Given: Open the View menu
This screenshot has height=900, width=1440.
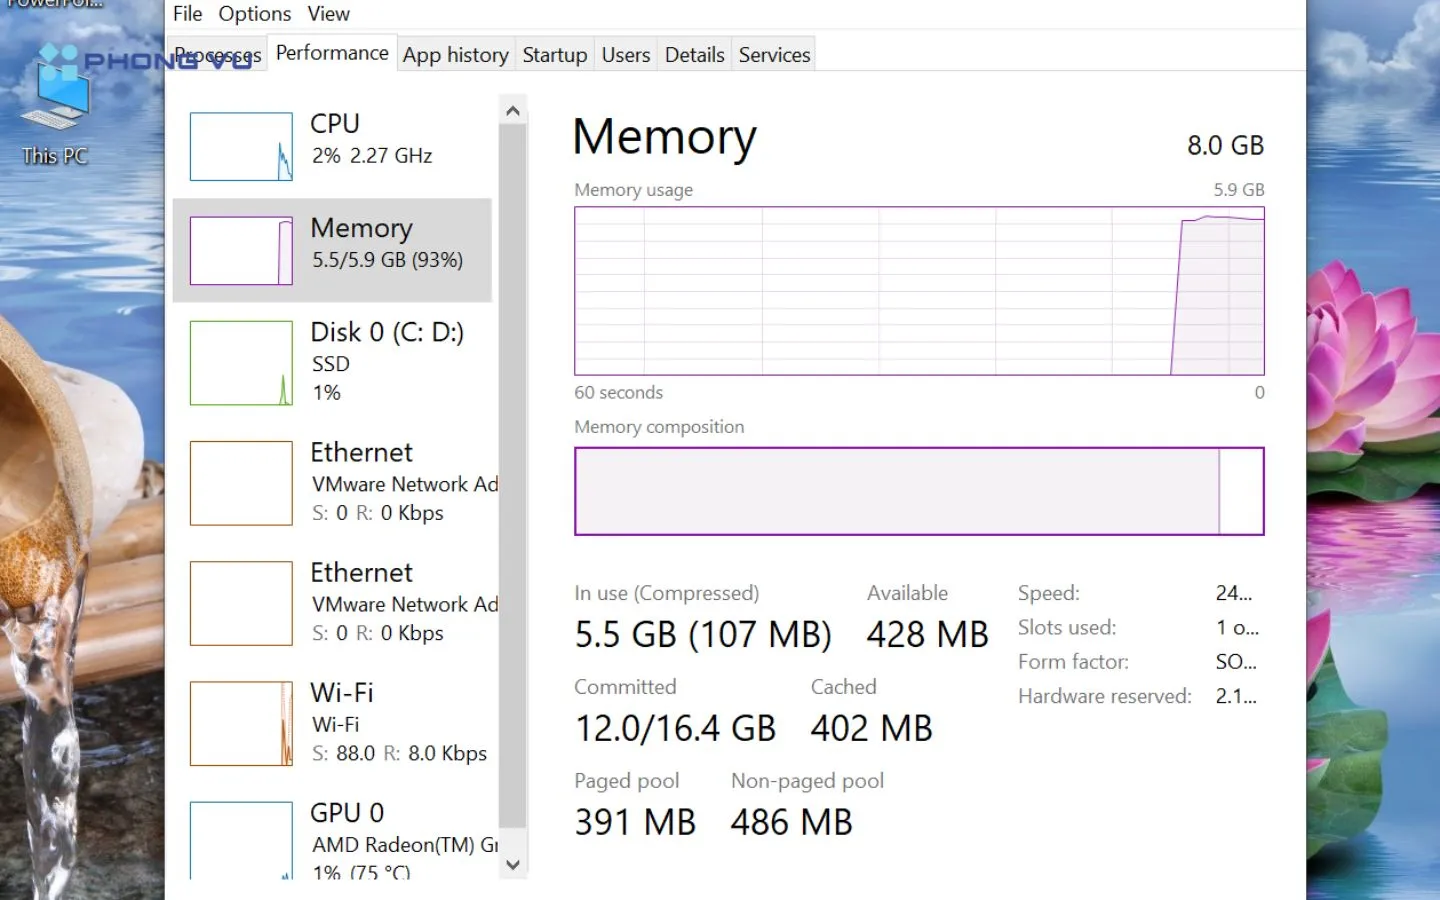Looking at the screenshot, I should click(328, 14).
